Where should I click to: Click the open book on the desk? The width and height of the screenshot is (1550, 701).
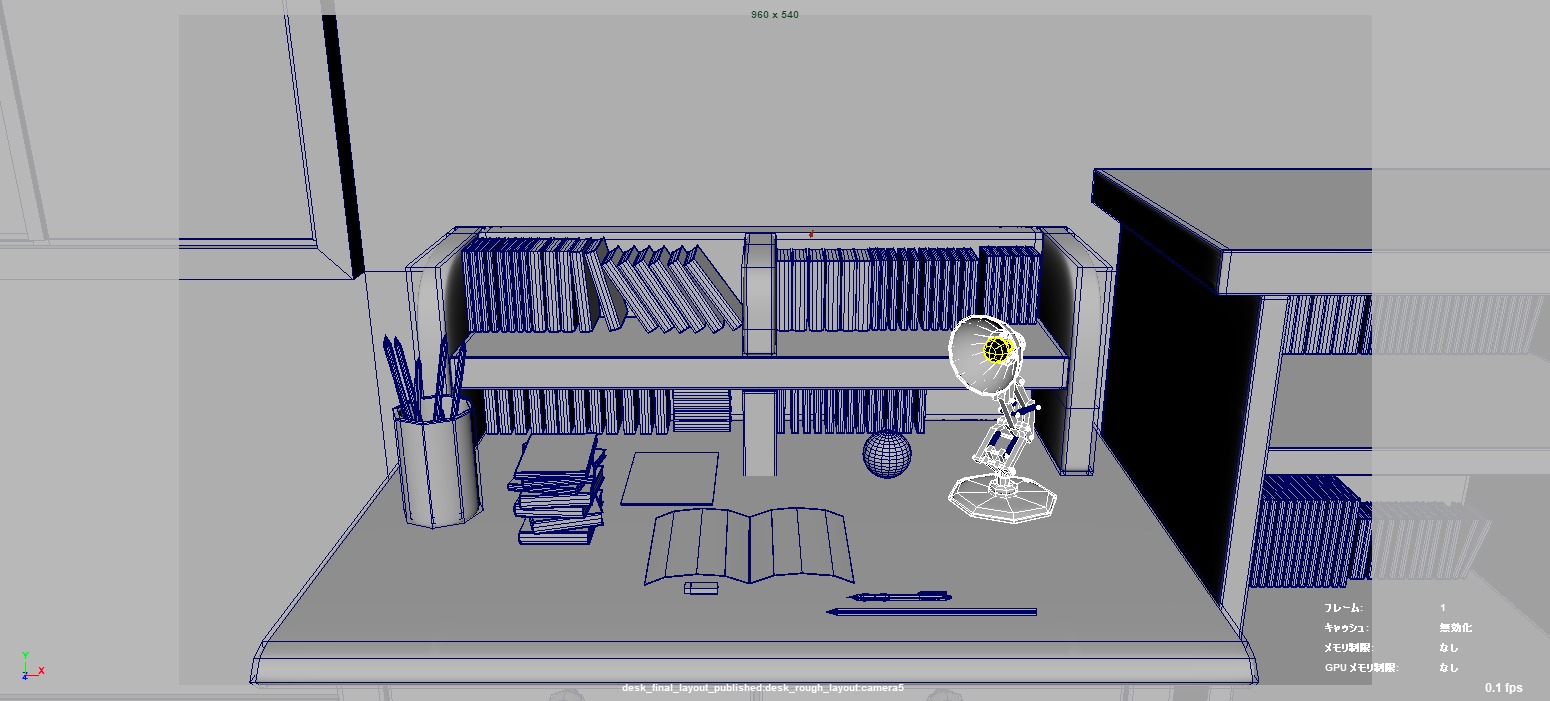tap(749, 545)
